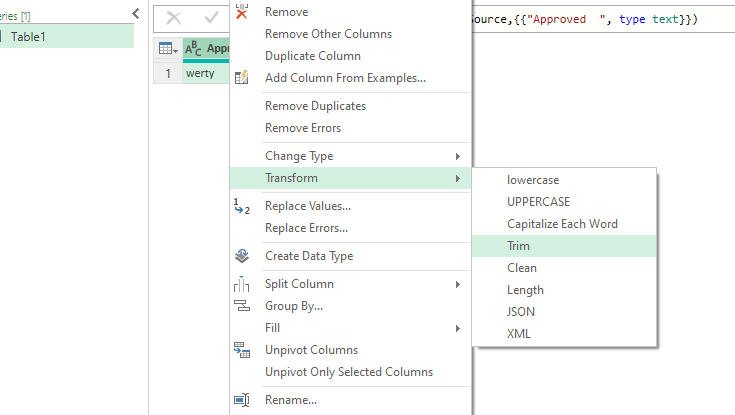
Task: Confirm formula with checkmark icon
Action: pos(211,18)
